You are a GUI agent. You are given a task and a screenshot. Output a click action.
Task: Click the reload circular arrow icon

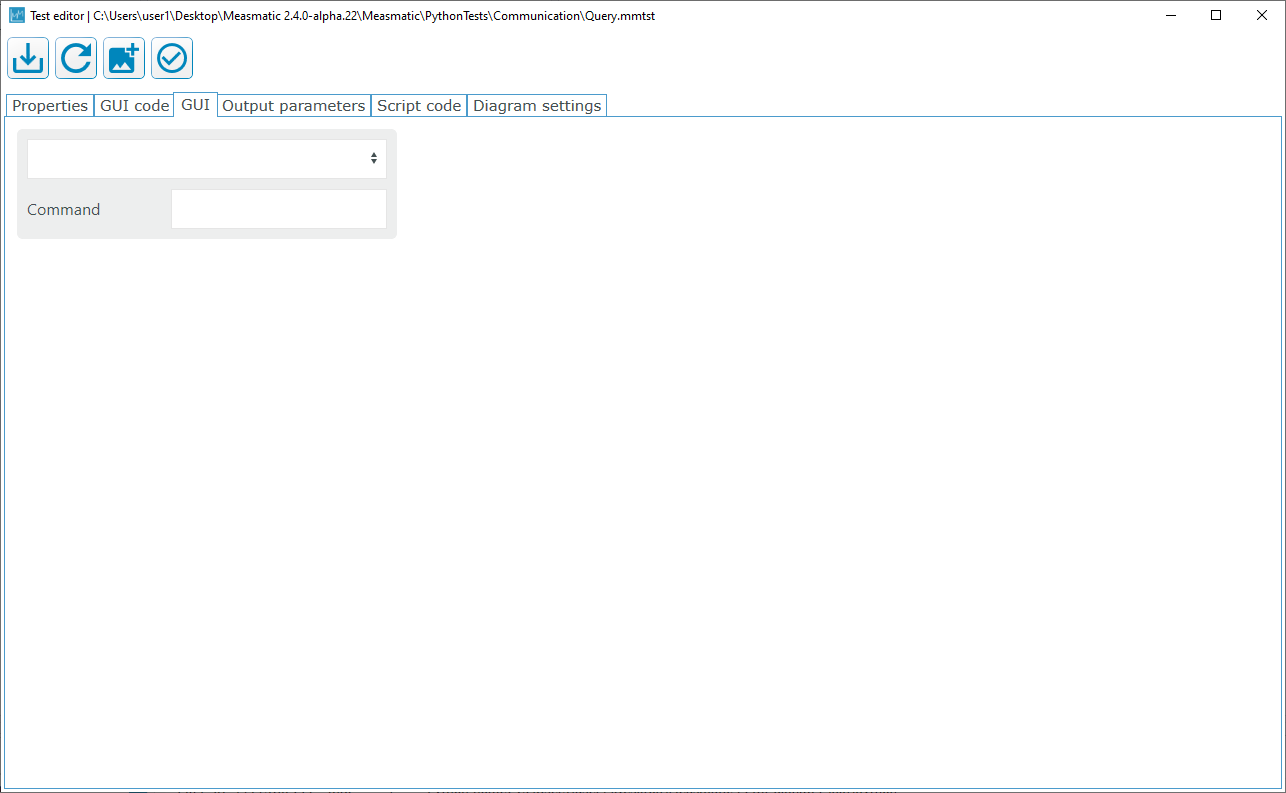click(76, 59)
